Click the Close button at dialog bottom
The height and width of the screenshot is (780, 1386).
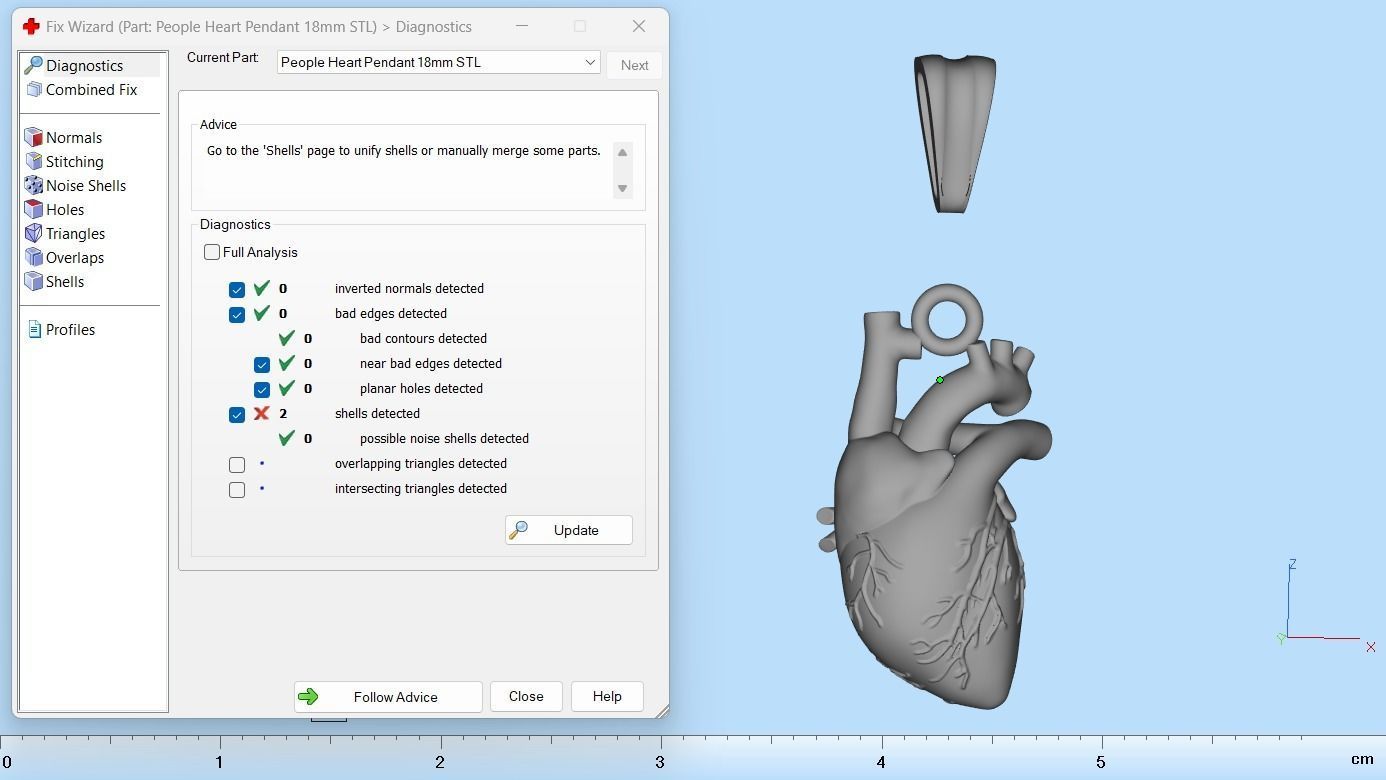[526, 696]
